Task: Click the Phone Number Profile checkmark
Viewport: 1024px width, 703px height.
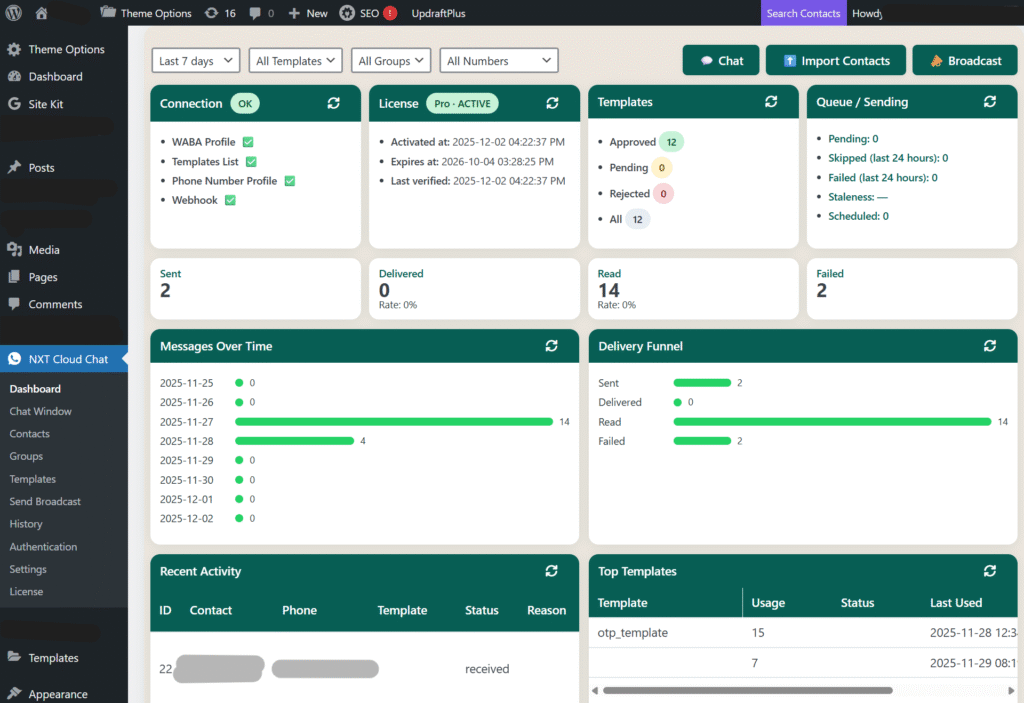Action: 290,181
